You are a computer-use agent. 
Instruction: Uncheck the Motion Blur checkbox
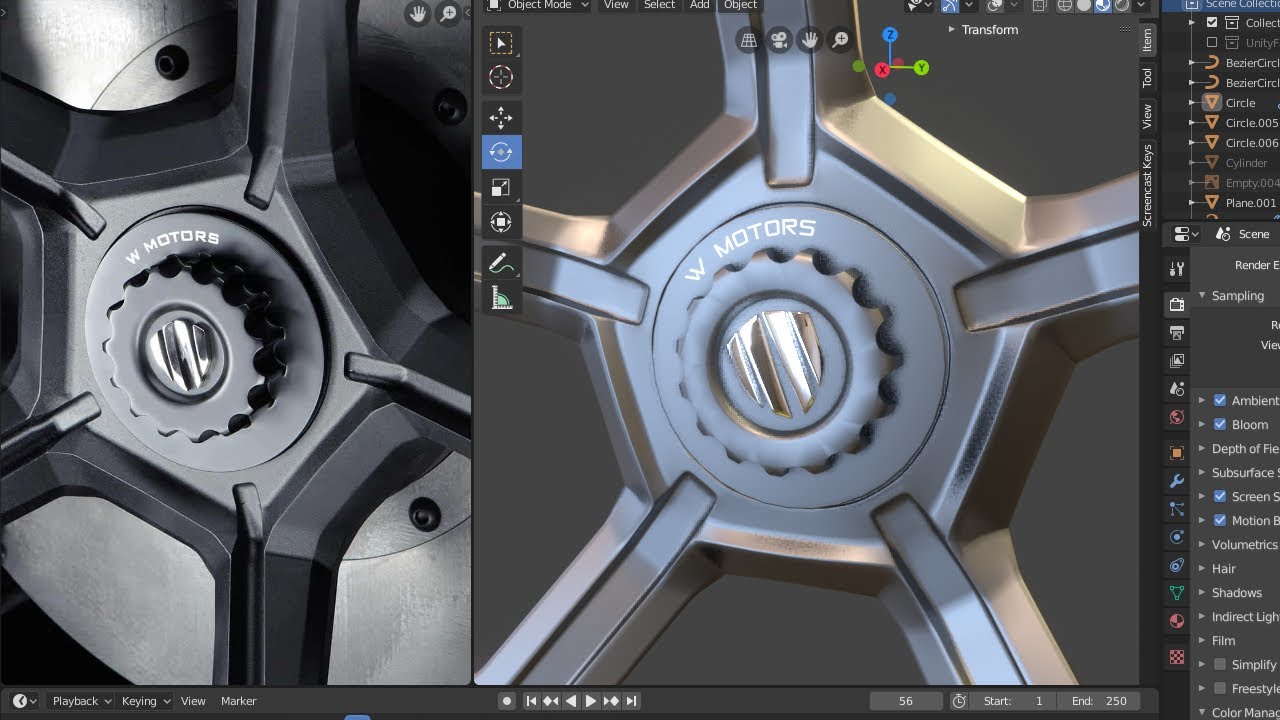pyautogui.click(x=1220, y=520)
